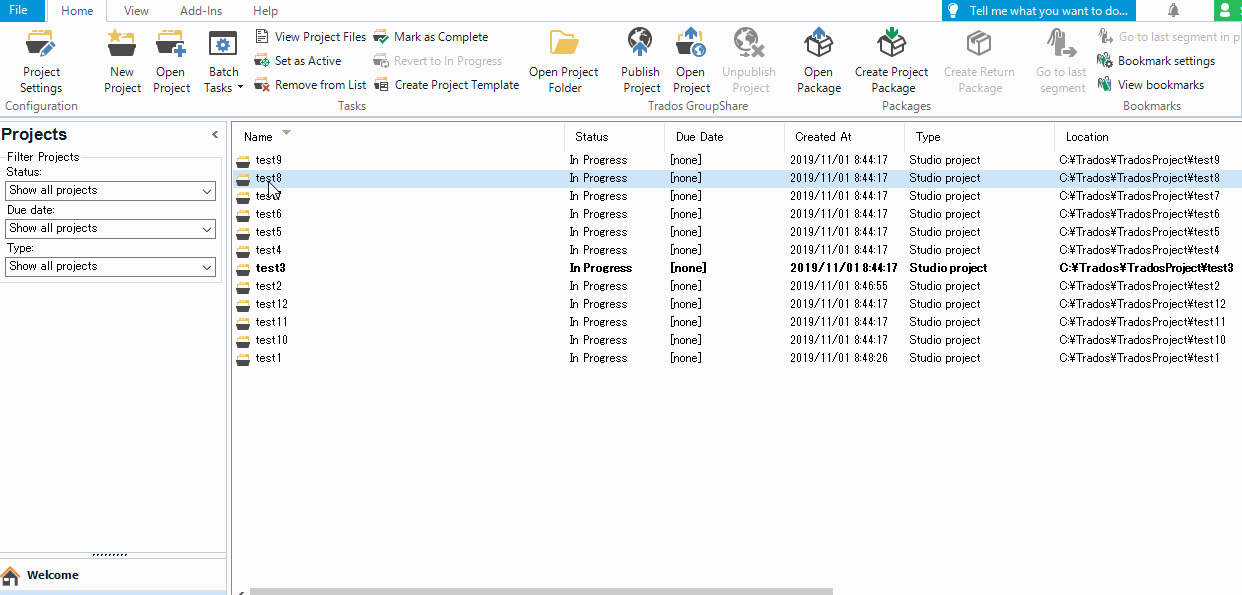Click the panel splitter grip above Welcome
Screen dimensions: 1242x595
(109, 555)
